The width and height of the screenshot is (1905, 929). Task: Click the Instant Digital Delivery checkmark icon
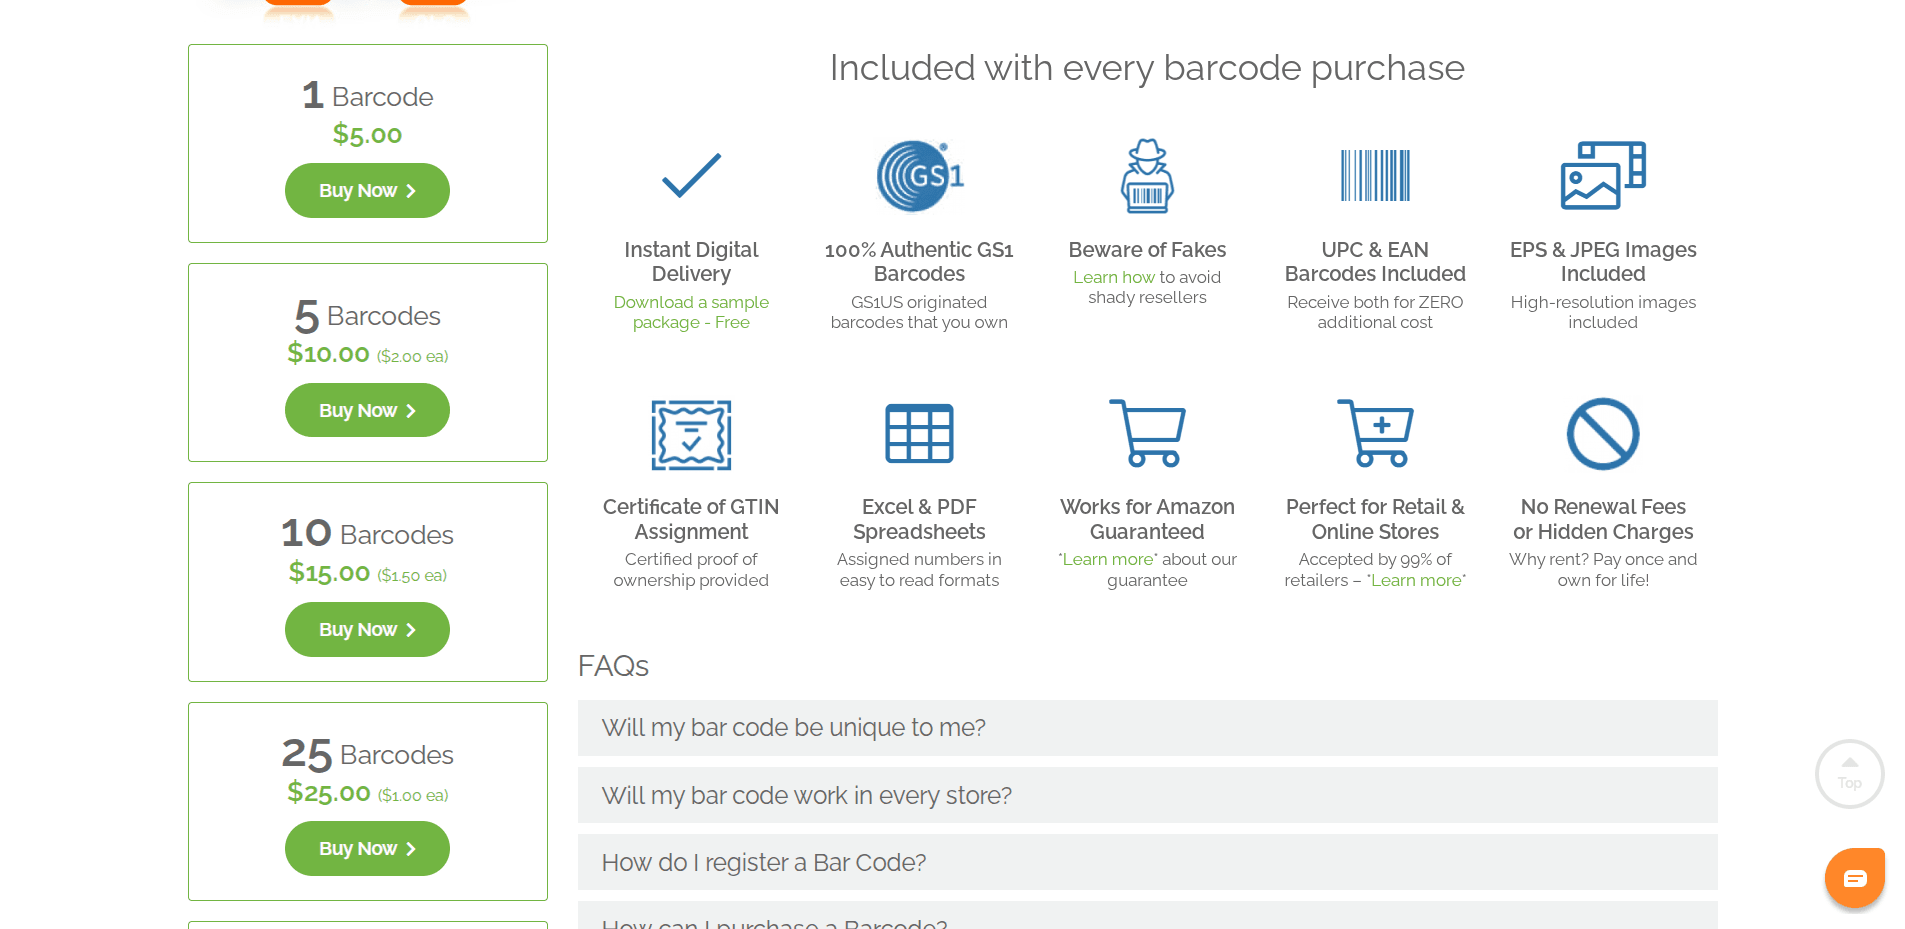click(x=691, y=176)
